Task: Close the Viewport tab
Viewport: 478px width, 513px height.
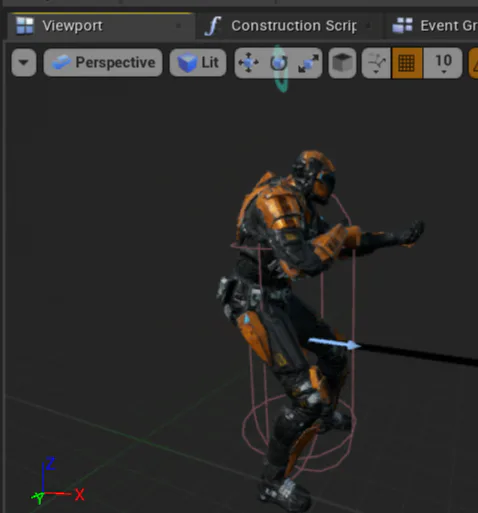Action: click(x=179, y=26)
